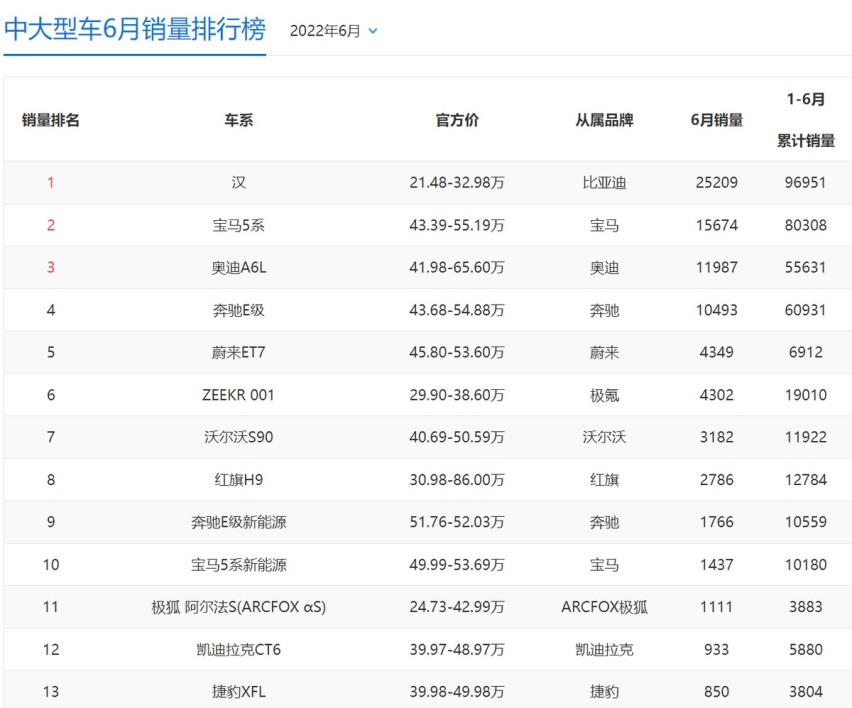
Task: Click the cumulative sales value 80308
Action: 805,225
